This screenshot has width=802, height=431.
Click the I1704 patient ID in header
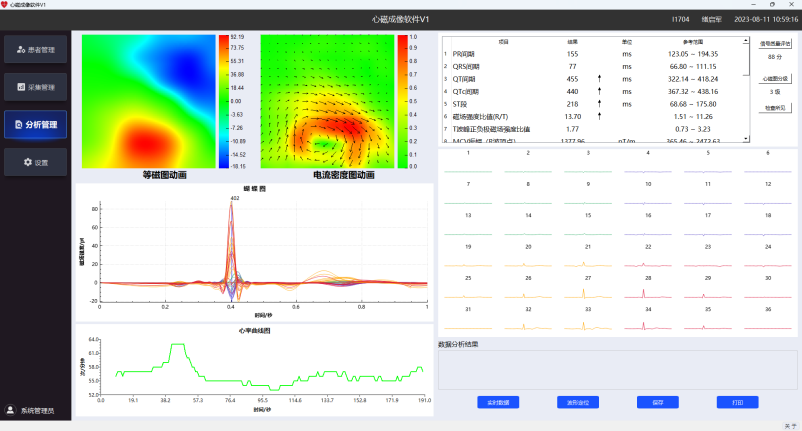(680, 19)
